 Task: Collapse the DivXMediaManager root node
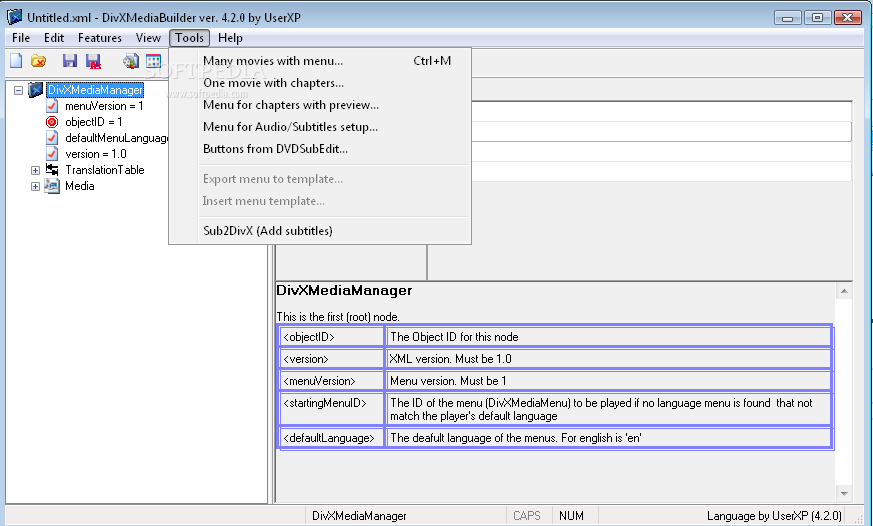point(18,90)
